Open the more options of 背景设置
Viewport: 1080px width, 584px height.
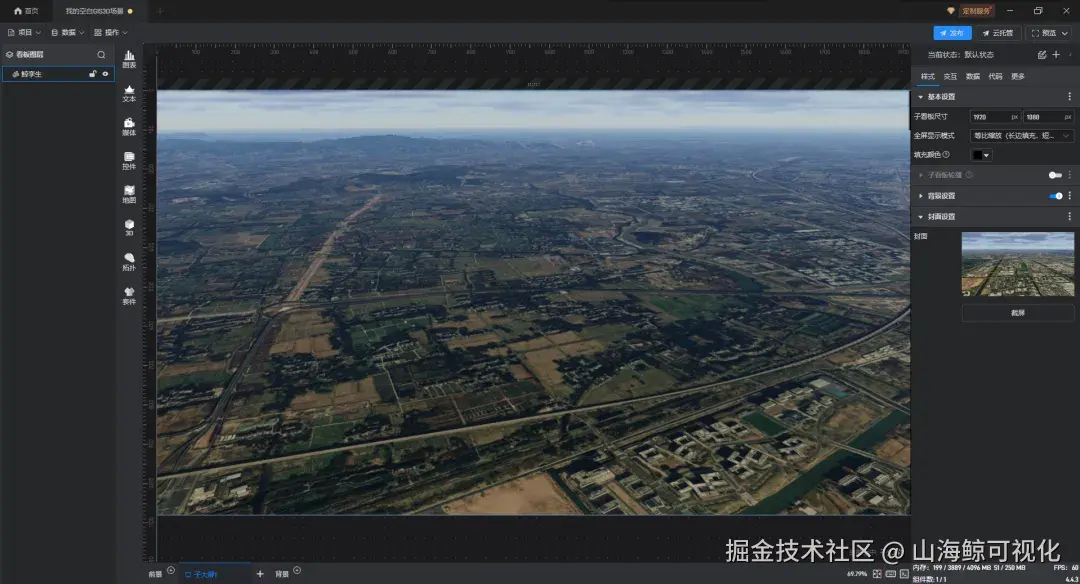click(1069, 196)
